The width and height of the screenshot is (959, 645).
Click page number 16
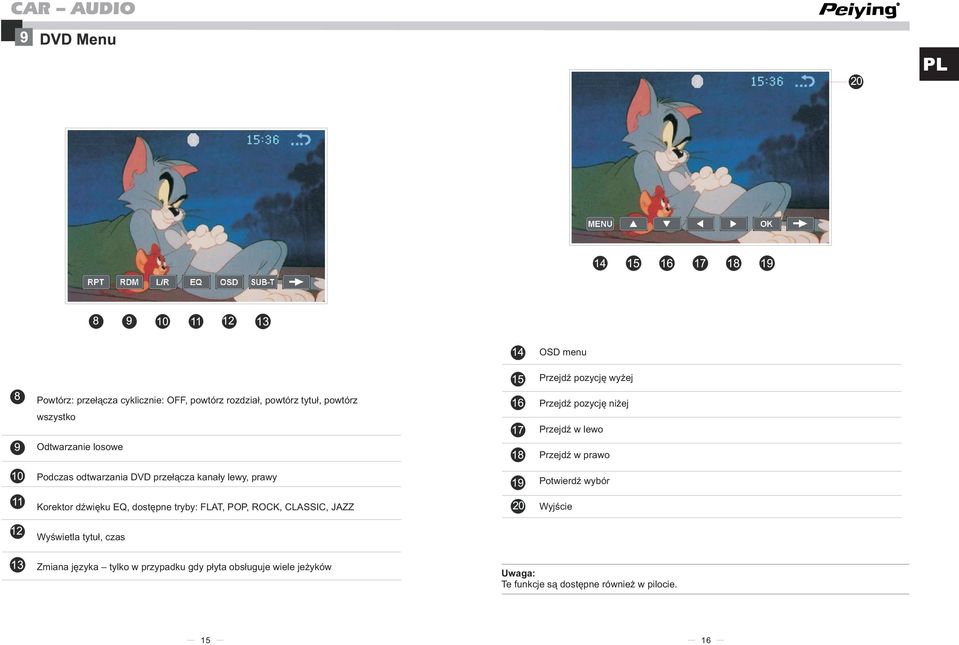tap(706, 640)
